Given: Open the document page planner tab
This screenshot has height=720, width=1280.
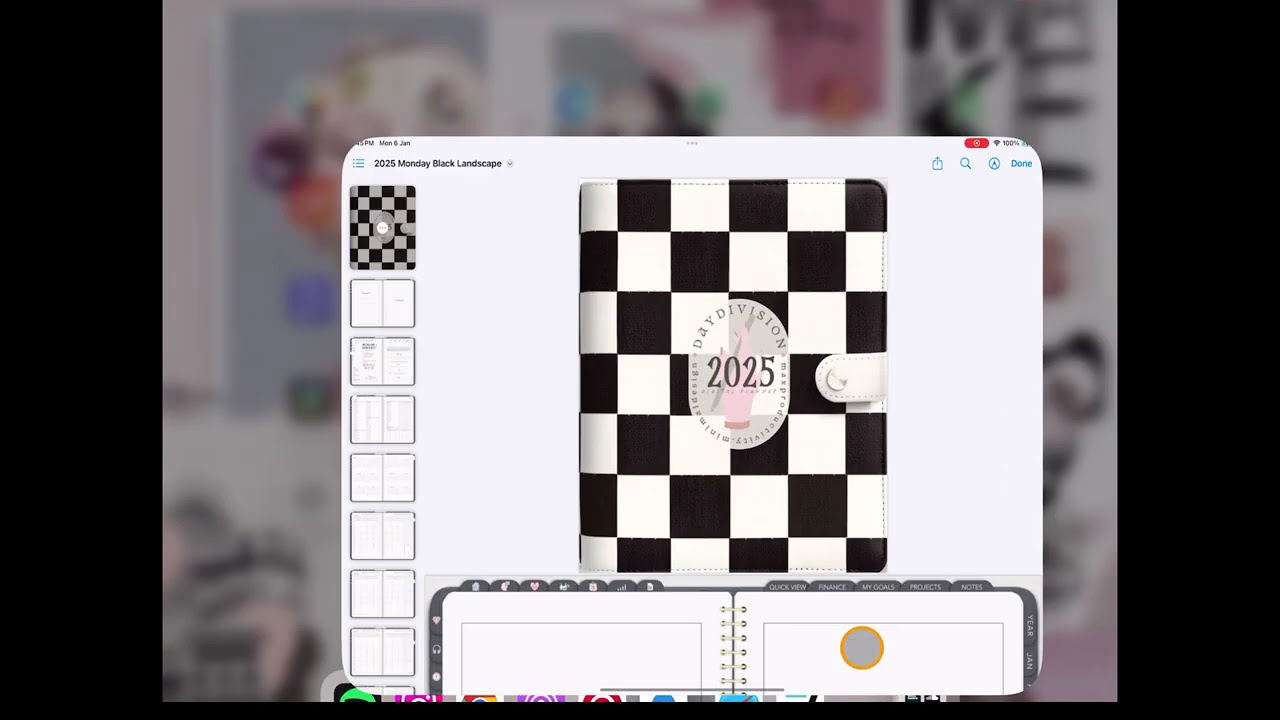Looking at the screenshot, I should click(x=650, y=587).
